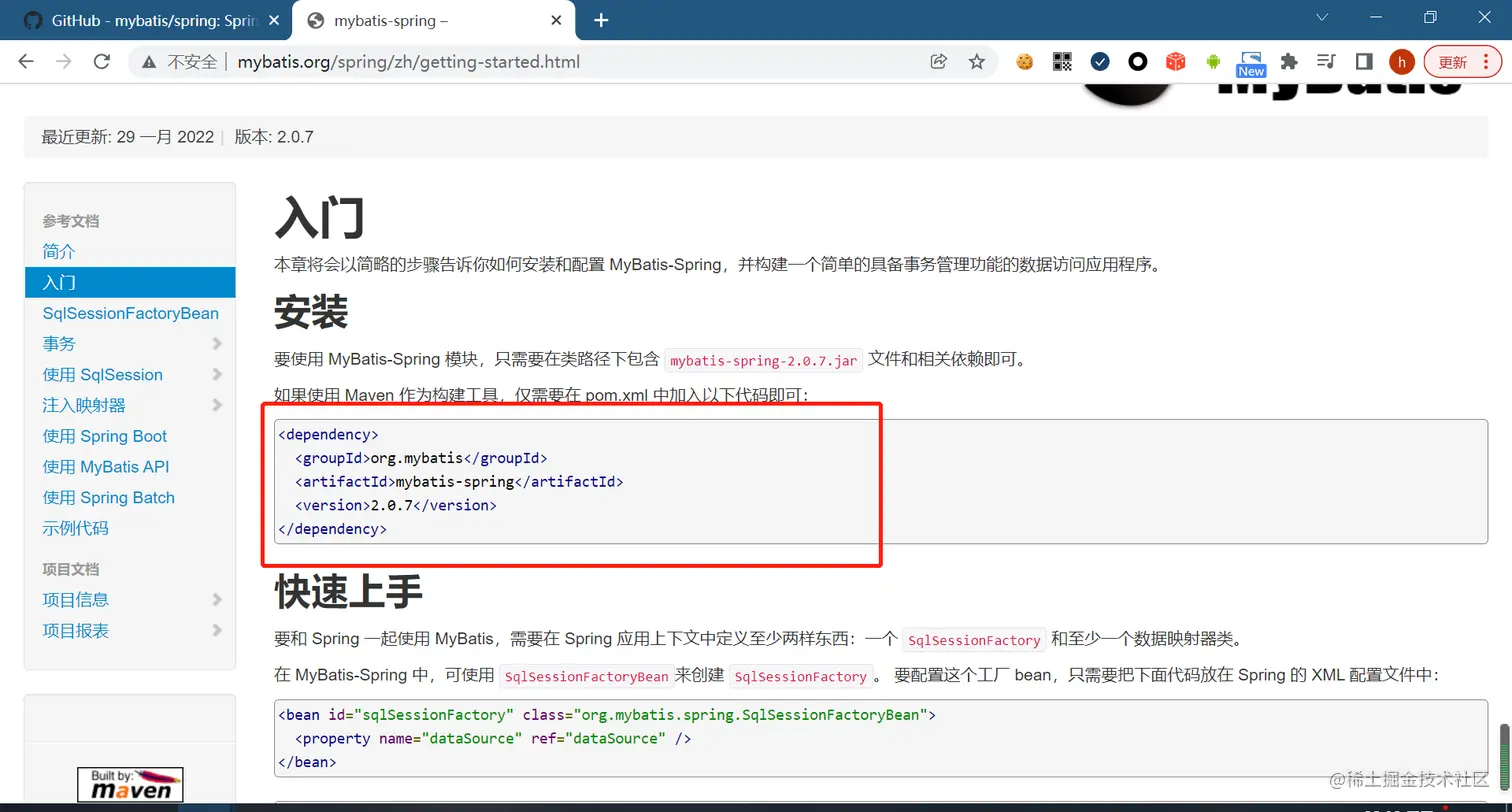Go back to the previous page
This screenshot has height=812, width=1512.
(26, 62)
